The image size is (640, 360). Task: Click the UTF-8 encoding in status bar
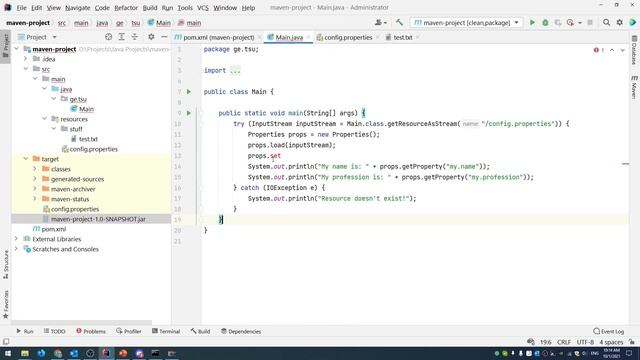coord(585,342)
